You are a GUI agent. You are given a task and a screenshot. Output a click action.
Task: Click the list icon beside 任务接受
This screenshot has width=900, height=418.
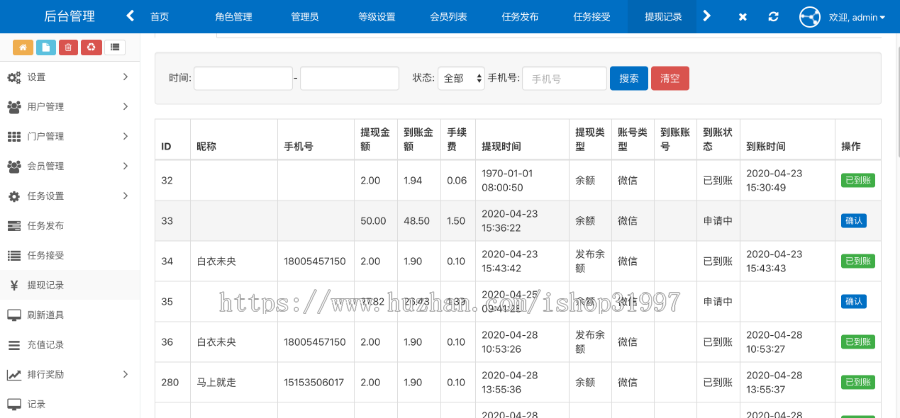(x=14, y=256)
